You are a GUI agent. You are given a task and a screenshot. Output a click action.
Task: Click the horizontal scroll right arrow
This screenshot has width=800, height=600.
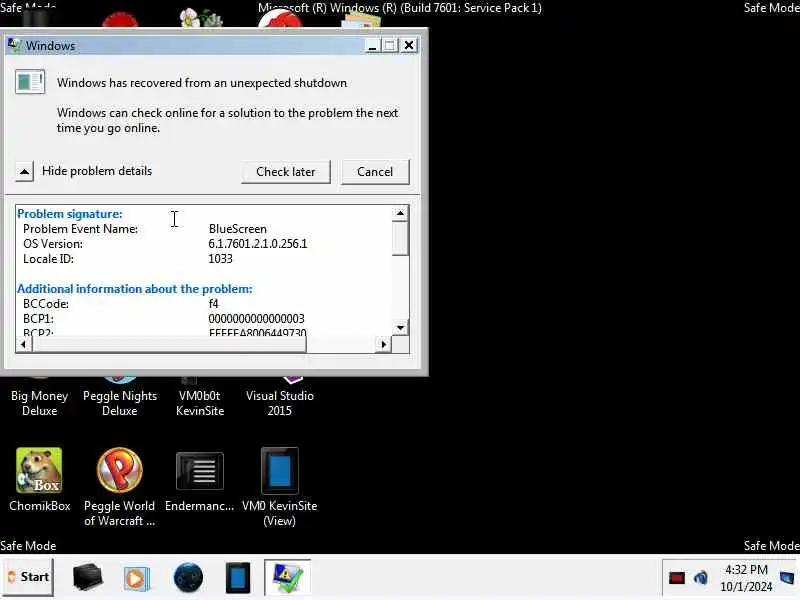tap(384, 344)
